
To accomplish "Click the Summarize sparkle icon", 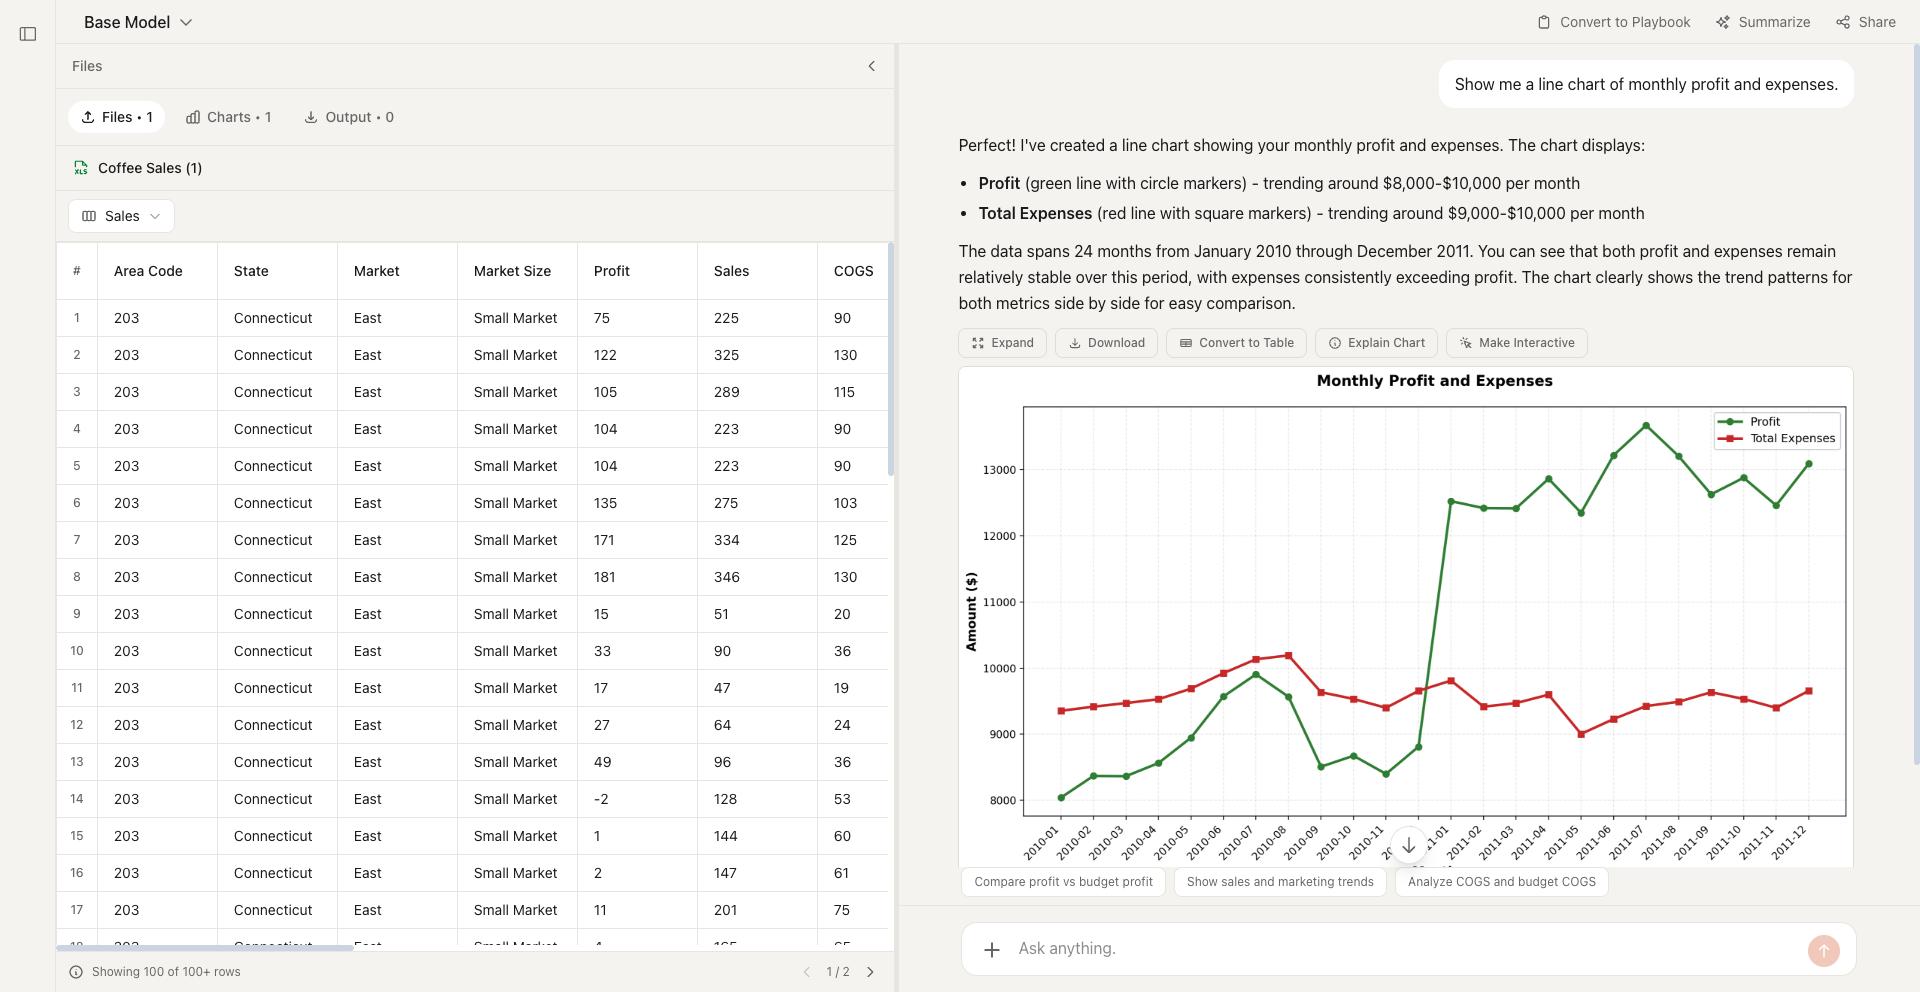I will point(1723,22).
